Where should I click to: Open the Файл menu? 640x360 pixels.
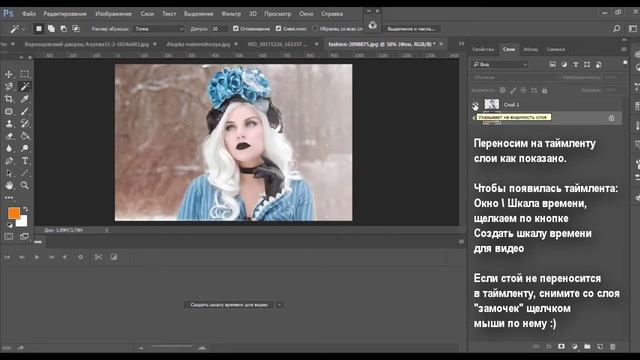click(x=29, y=14)
